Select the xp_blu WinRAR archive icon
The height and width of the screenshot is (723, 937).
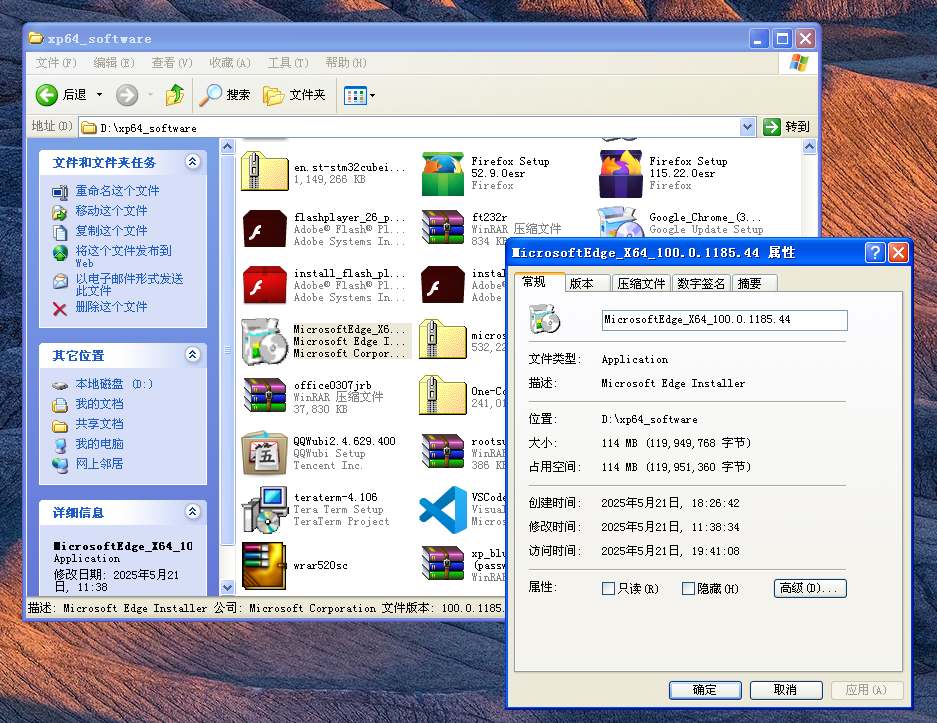click(x=443, y=563)
